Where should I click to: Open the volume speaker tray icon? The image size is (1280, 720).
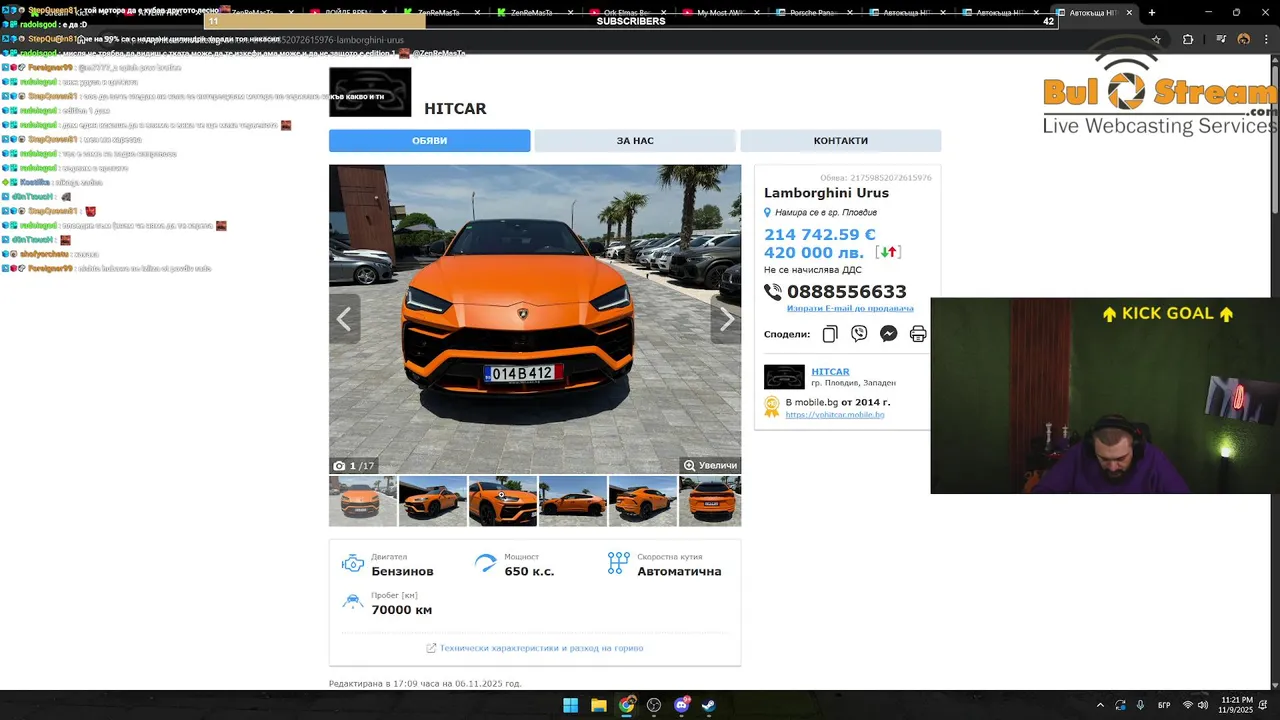[1203, 705]
